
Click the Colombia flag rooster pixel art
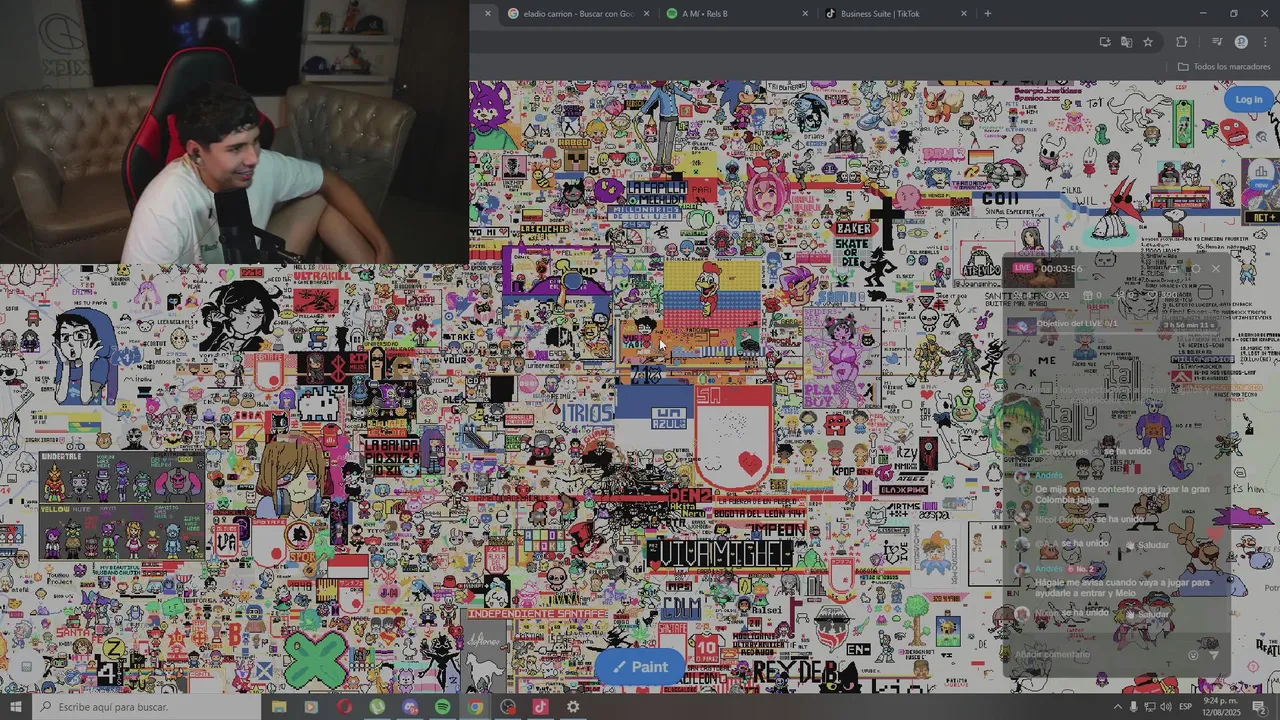(712, 294)
